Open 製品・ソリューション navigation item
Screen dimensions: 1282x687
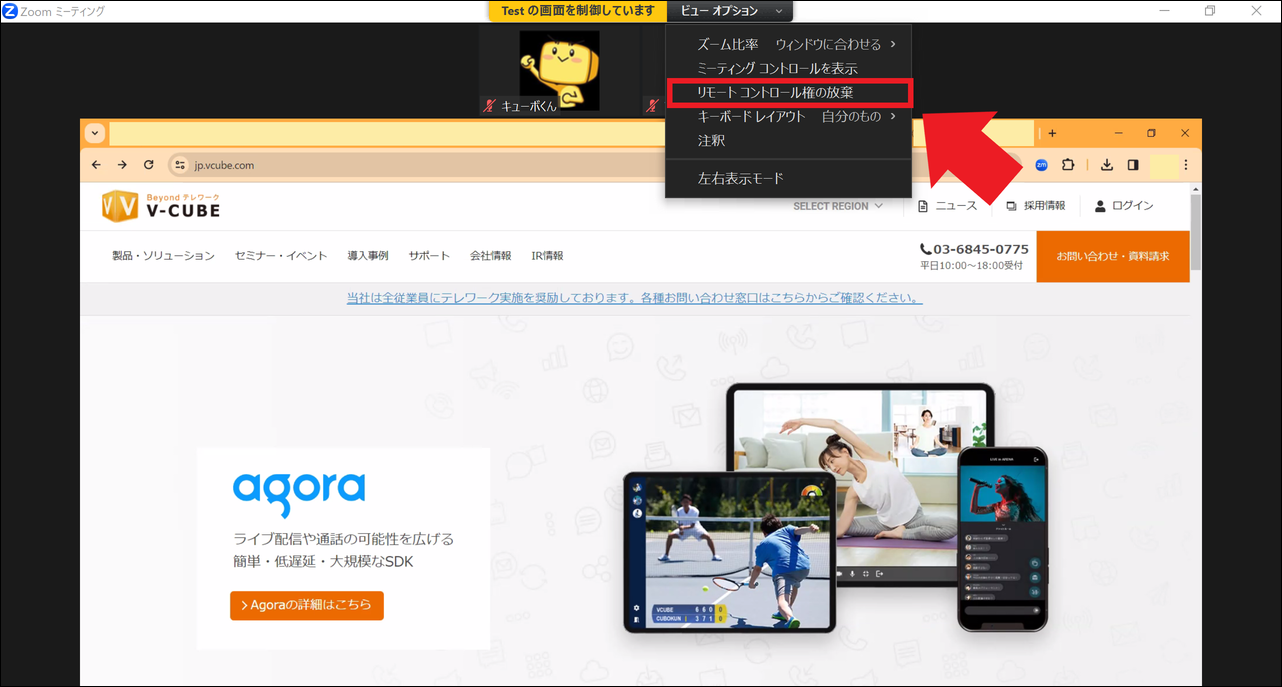tap(163, 256)
